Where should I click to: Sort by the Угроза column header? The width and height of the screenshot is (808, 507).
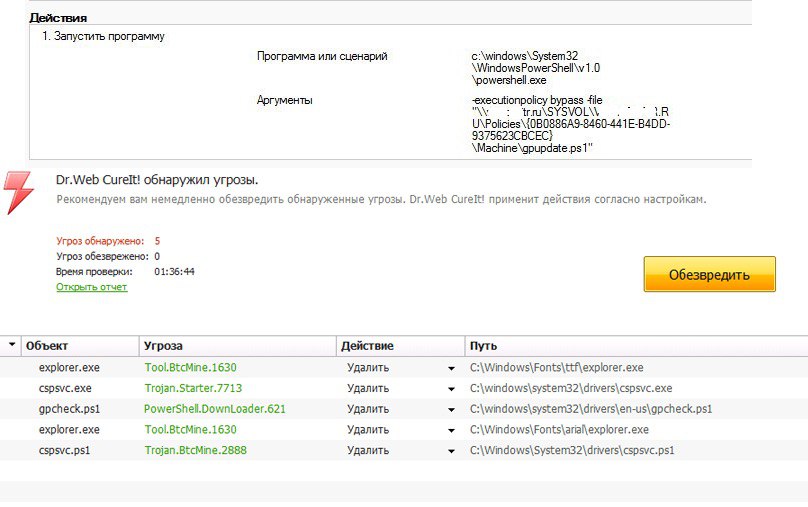163,346
